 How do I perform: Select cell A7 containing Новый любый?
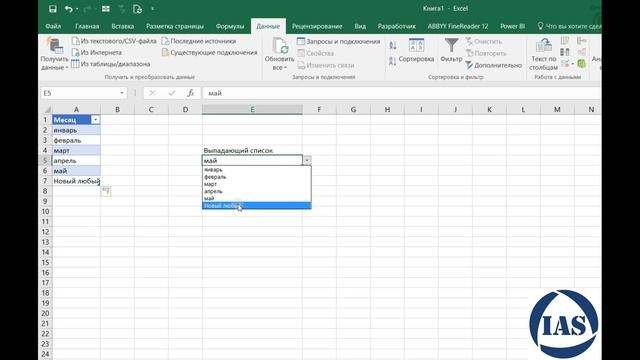76,181
